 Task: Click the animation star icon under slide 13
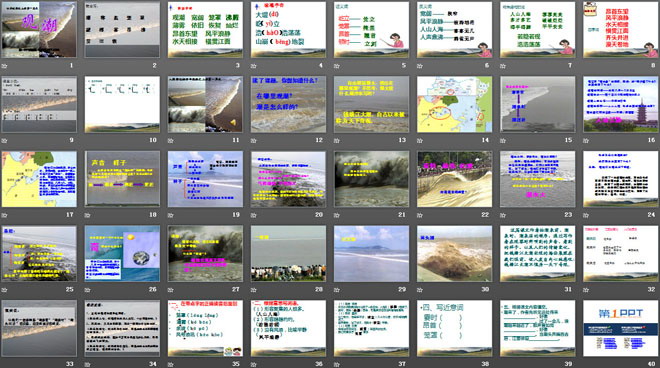tap(337, 141)
